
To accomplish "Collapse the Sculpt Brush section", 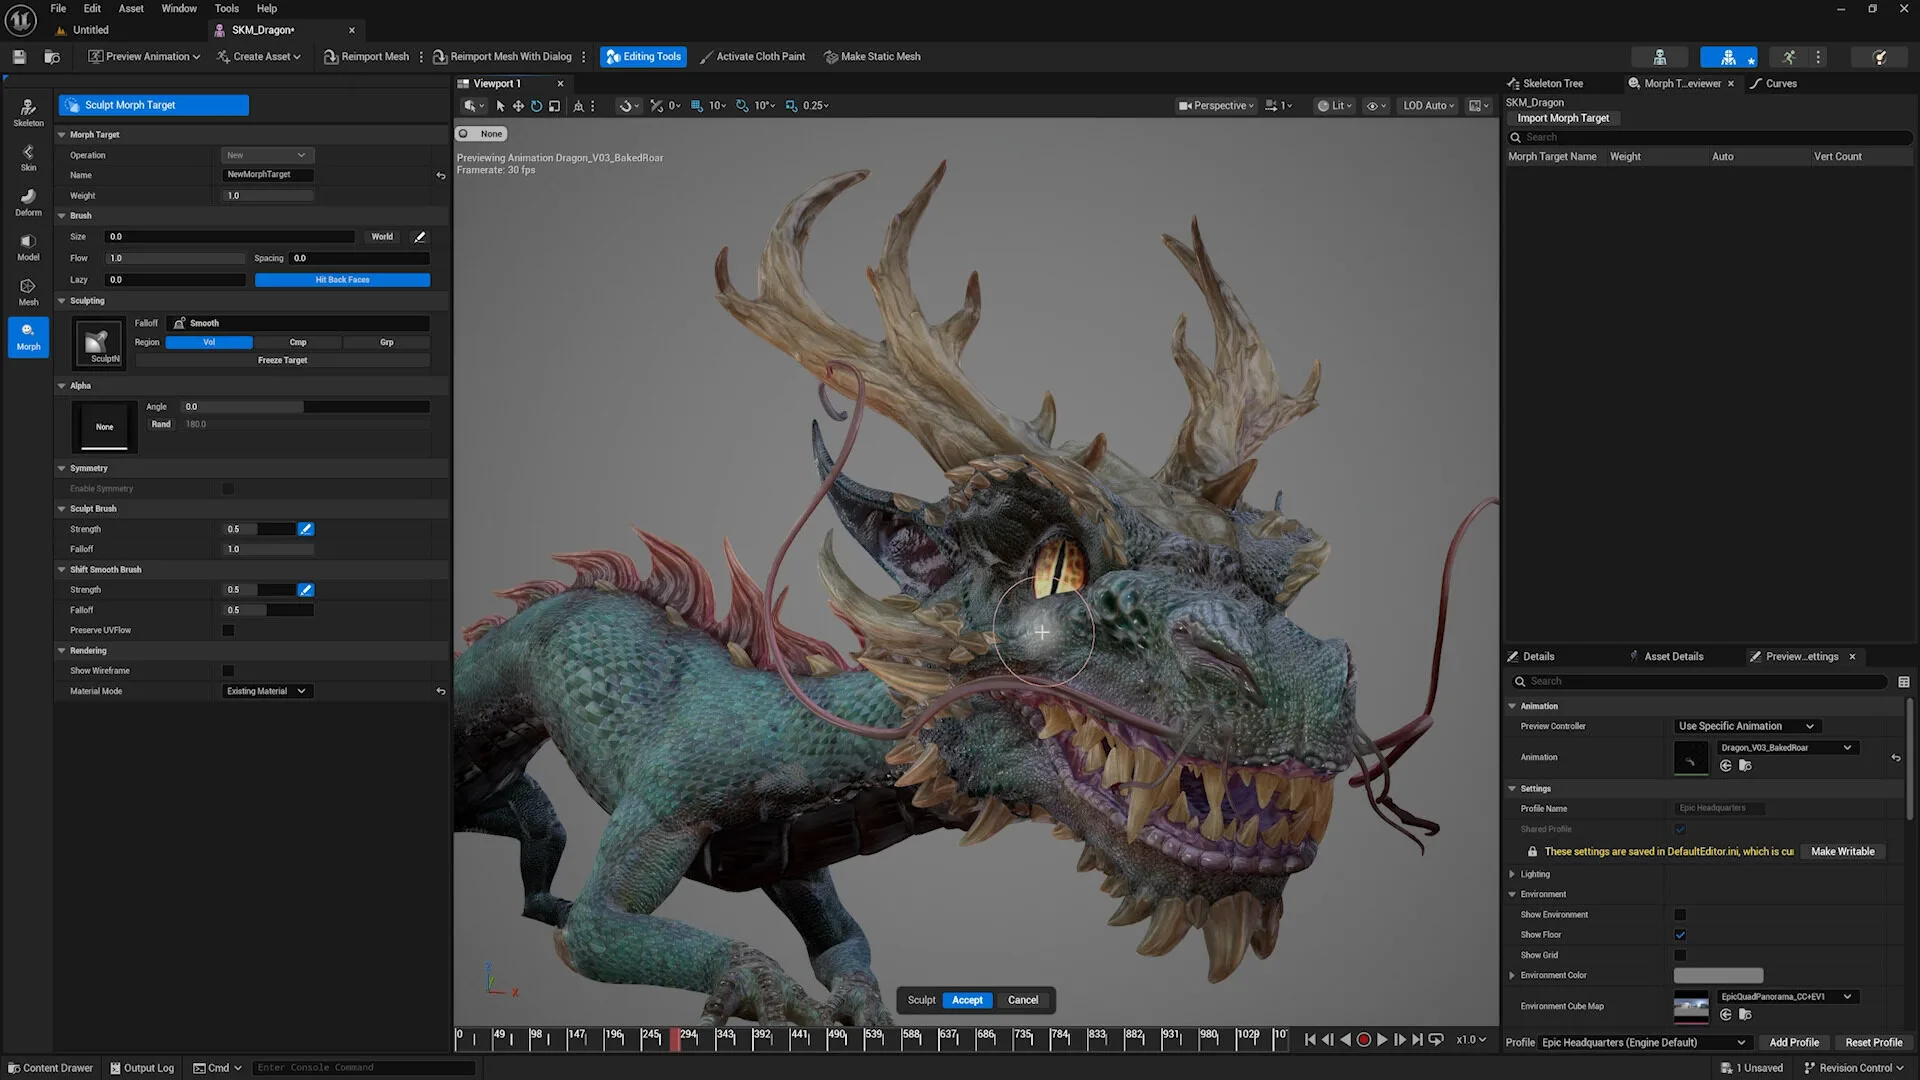I will tap(62, 509).
